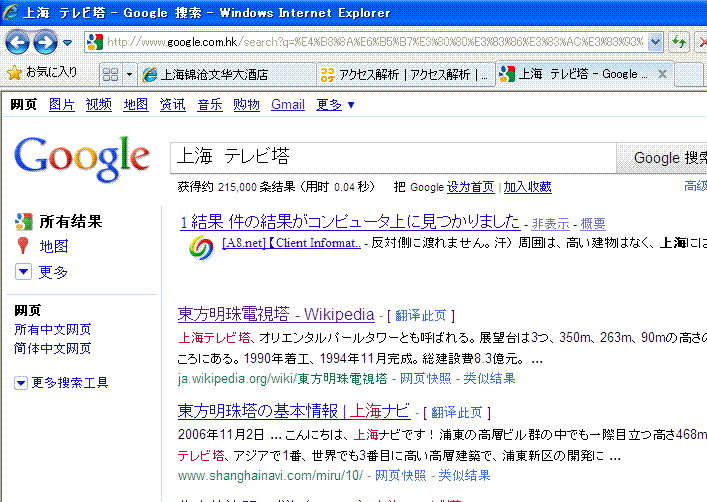Open desktop result 件の結果がコンピュータ上に見つかりました
The image size is (707, 502).
[x=350, y=222]
